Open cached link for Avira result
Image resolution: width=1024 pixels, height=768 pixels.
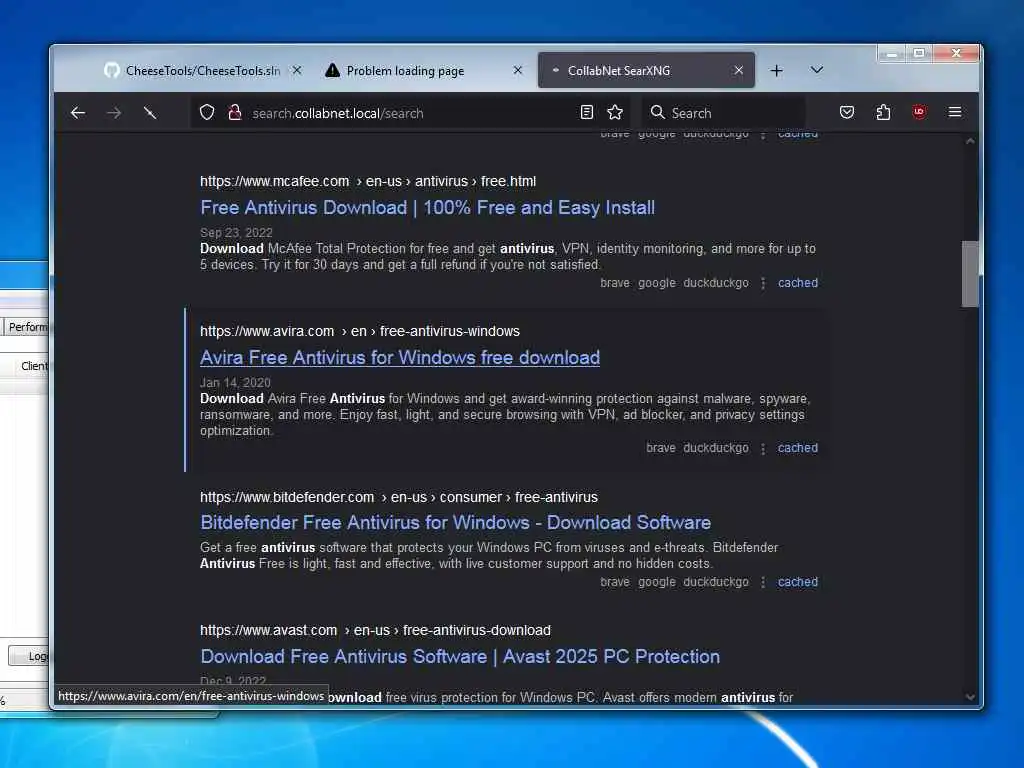click(x=797, y=448)
